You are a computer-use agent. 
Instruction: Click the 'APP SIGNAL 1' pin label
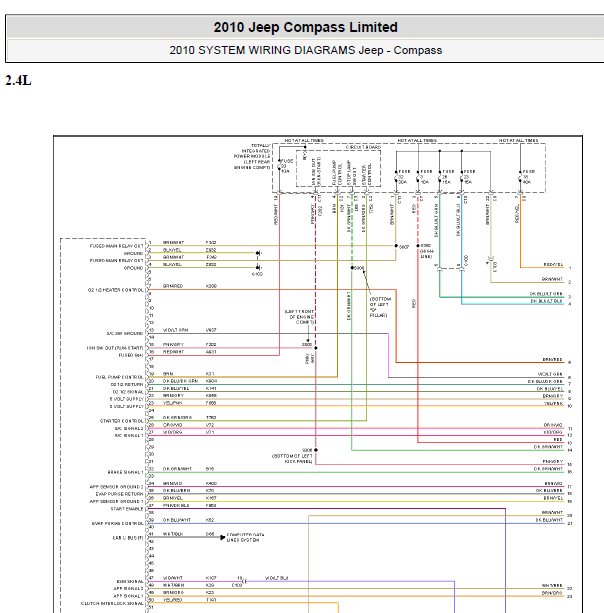tap(128, 596)
